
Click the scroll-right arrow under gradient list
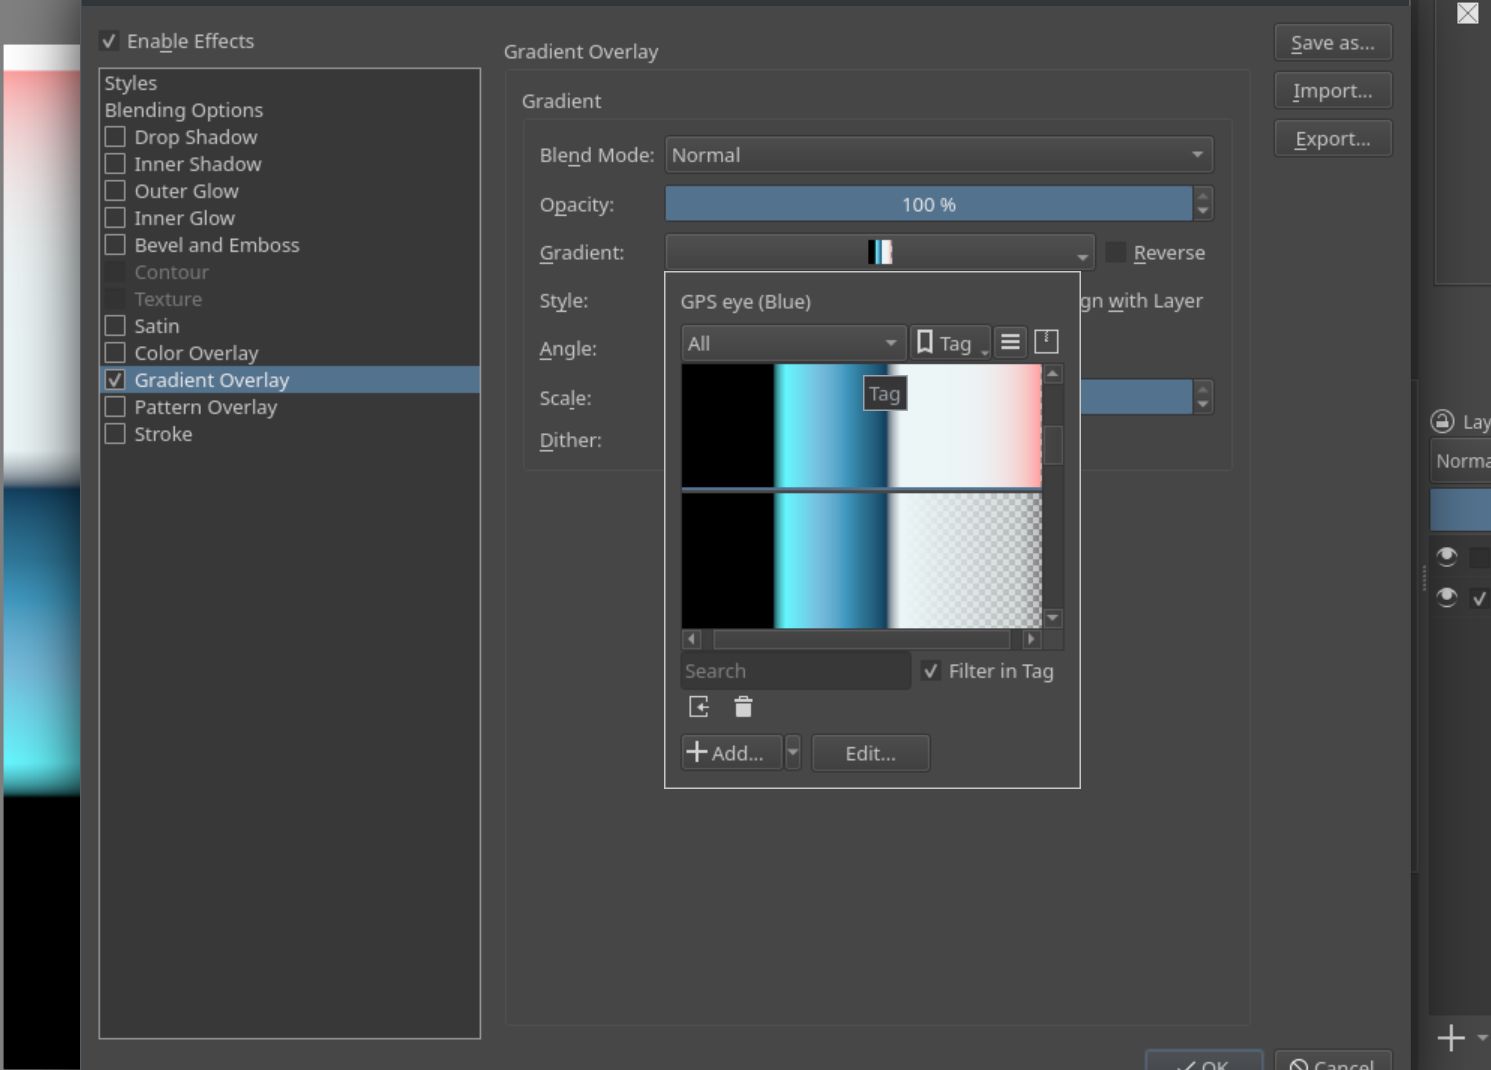click(x=1031, y=639)
